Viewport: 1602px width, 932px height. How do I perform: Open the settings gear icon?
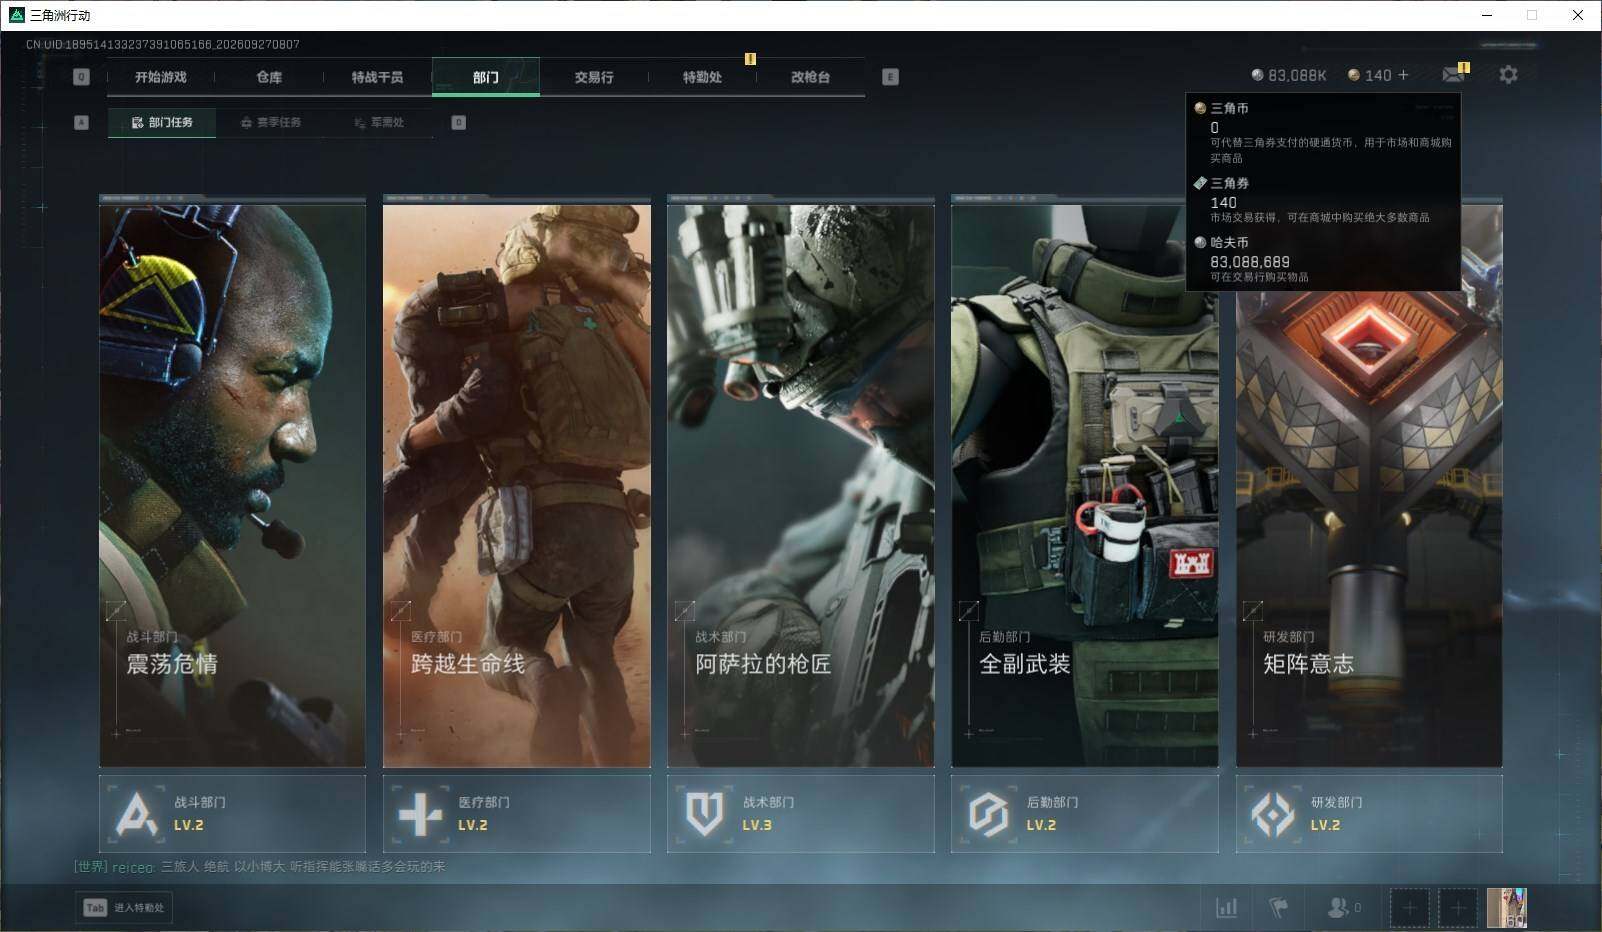[1508, 75]
